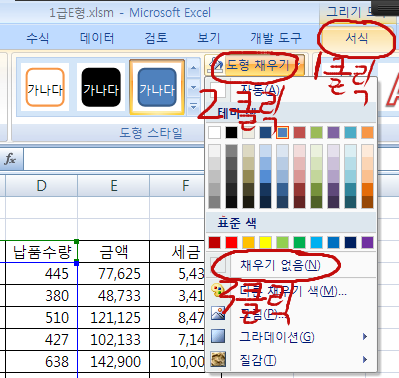Screen dimensions: 399x378
Task: Expand the full shape styles gallery
Action: (x=193, y=106)
